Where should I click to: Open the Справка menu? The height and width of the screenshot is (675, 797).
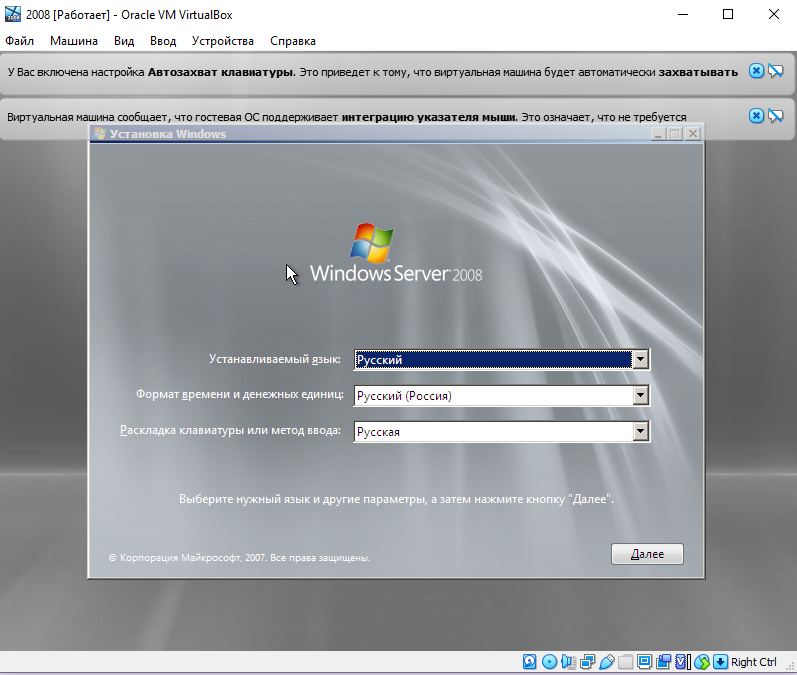293,41
